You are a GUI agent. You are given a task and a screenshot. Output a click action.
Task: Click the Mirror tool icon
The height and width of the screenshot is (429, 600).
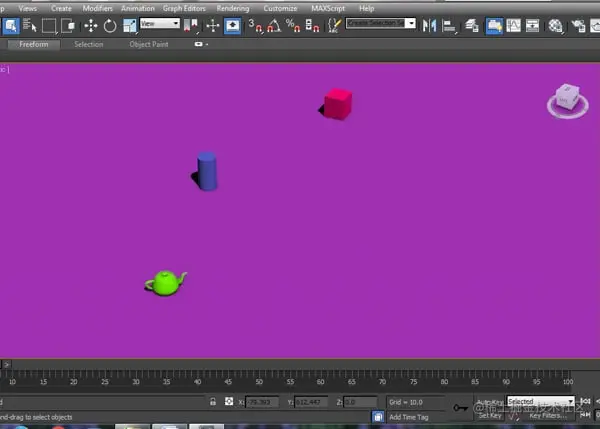[x=429, y=26]
